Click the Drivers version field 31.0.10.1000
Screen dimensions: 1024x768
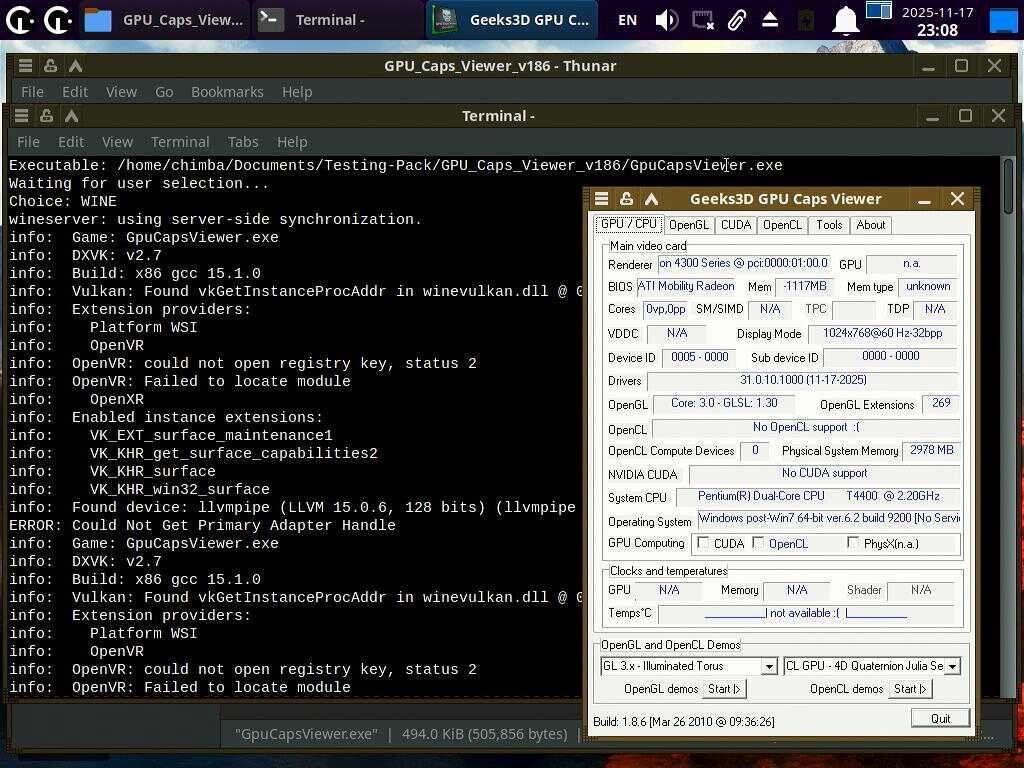point(803,380)
